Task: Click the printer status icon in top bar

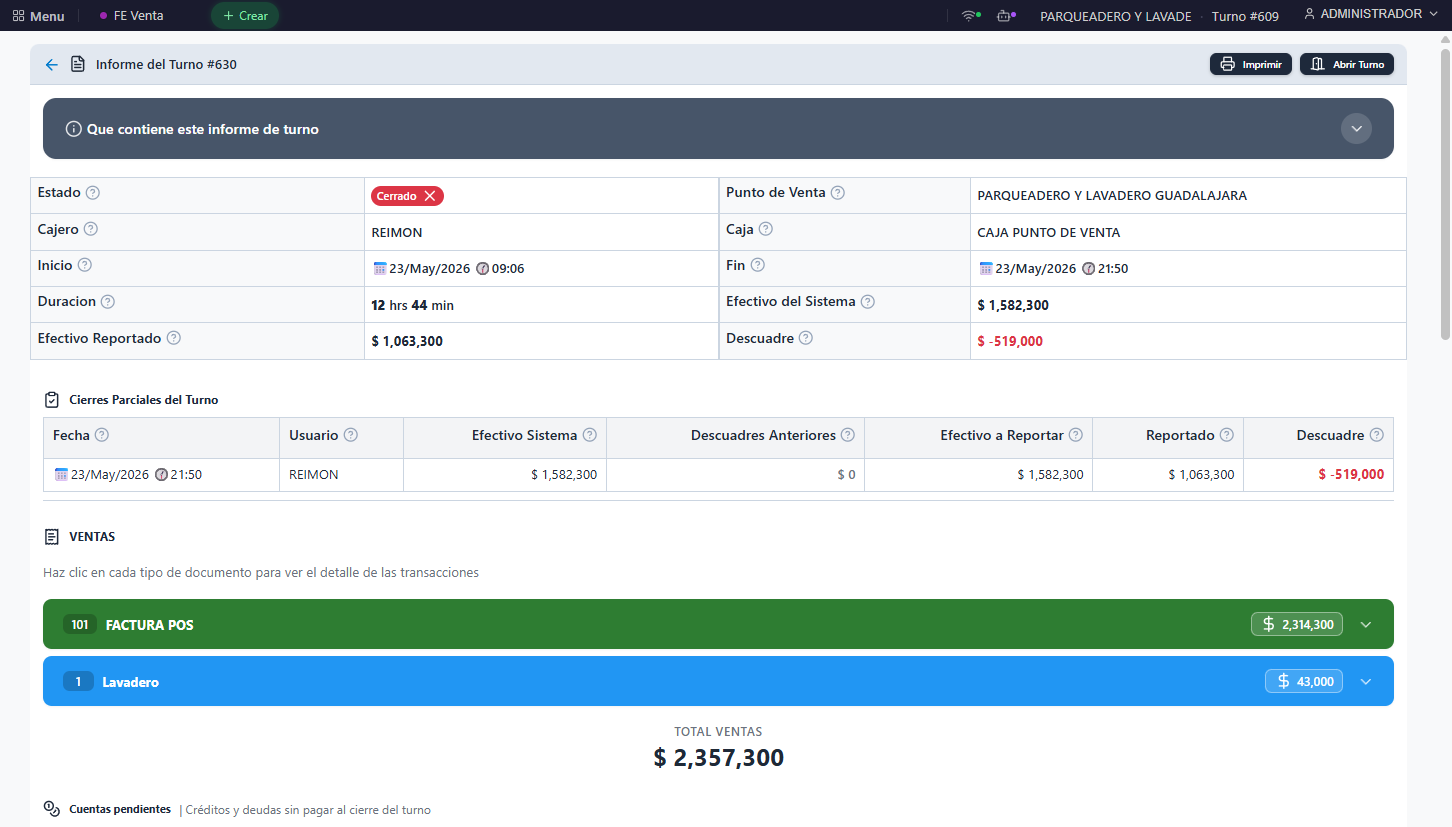Action: pos(1005,15)
